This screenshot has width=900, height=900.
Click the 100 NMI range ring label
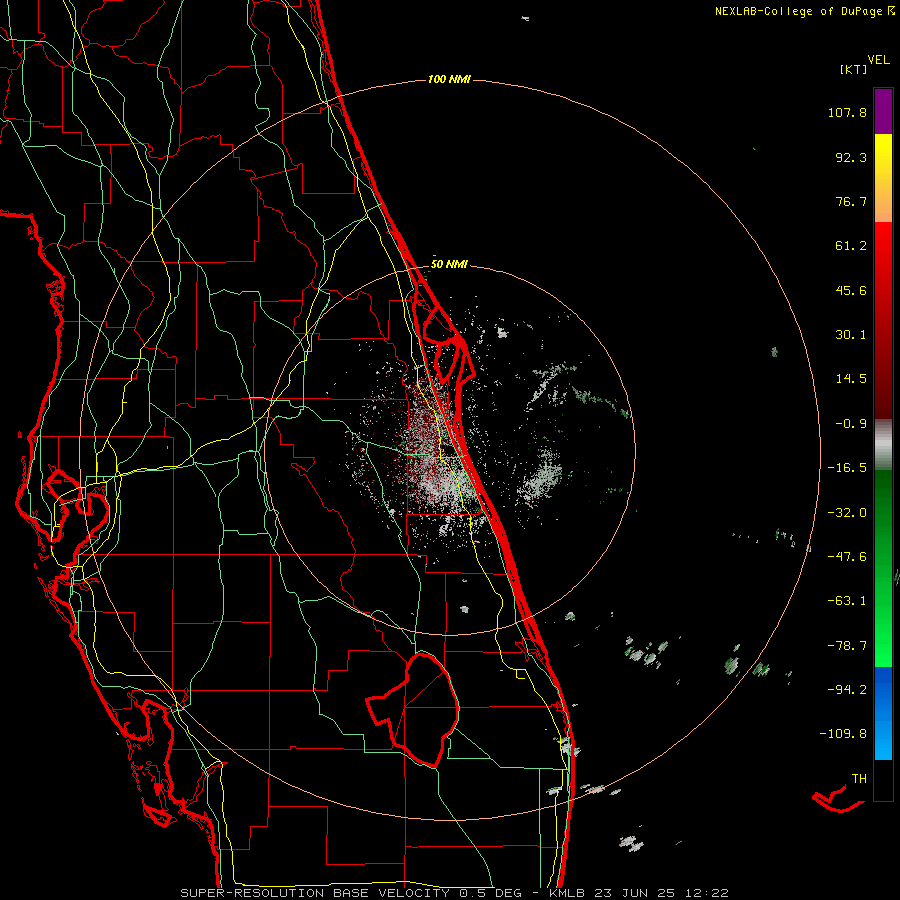pyautogui.click(x=449, y=79)
